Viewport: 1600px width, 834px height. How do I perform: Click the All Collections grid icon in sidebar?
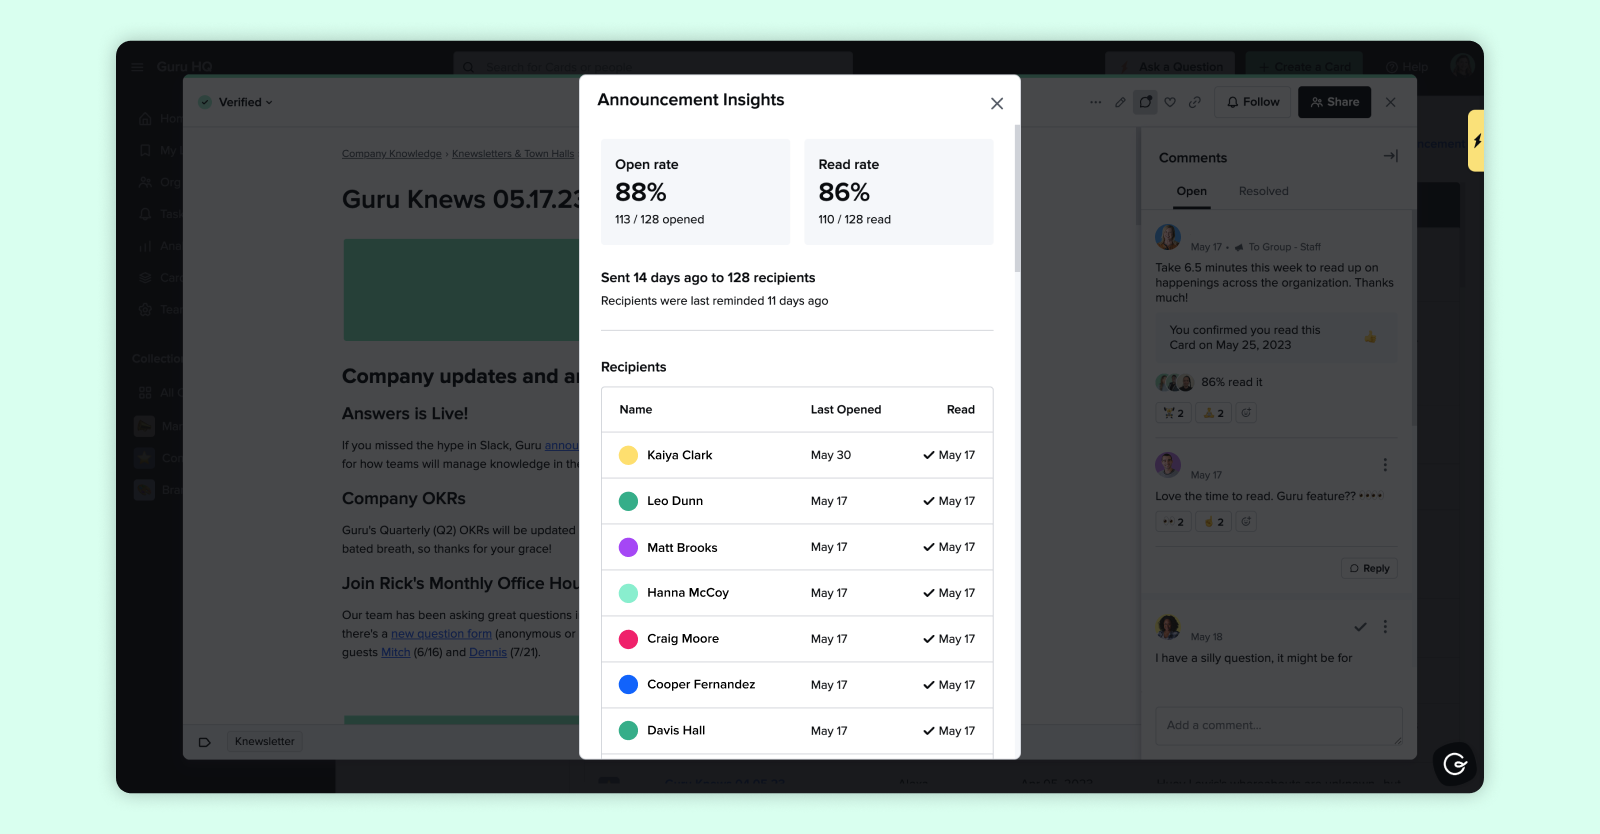(x=145, y=393)
